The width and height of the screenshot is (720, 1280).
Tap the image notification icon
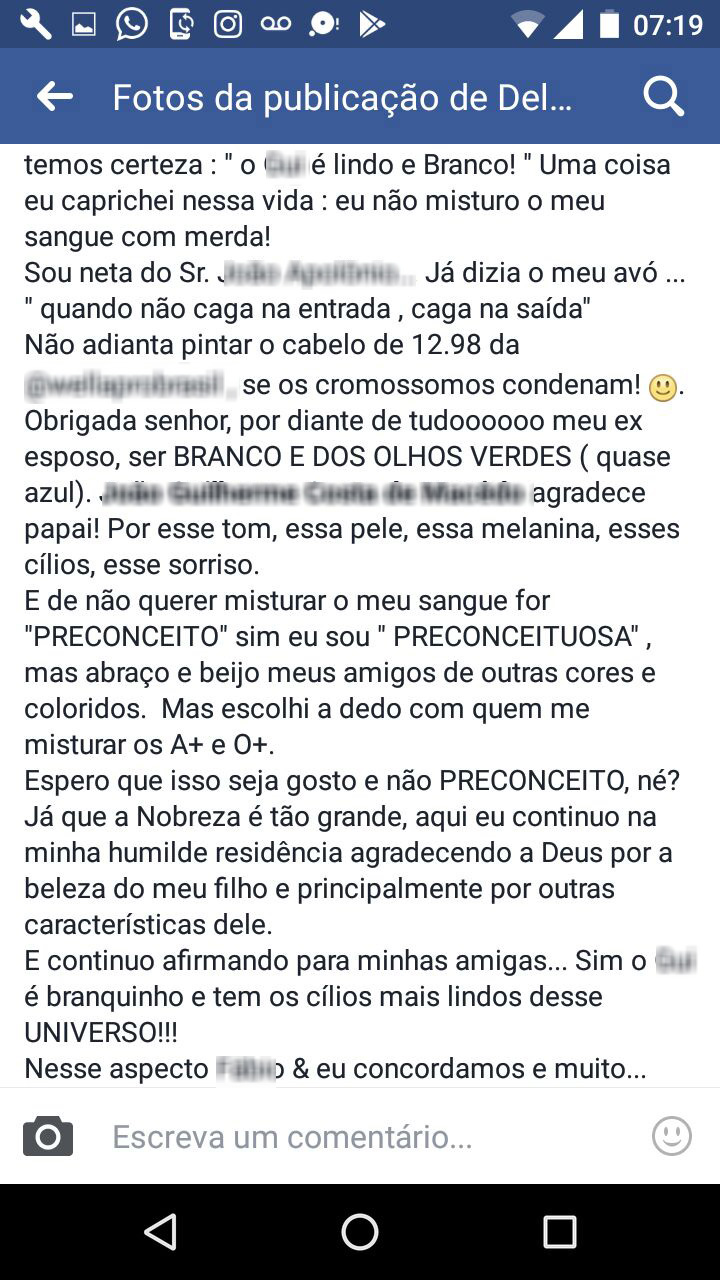[84, 25]
